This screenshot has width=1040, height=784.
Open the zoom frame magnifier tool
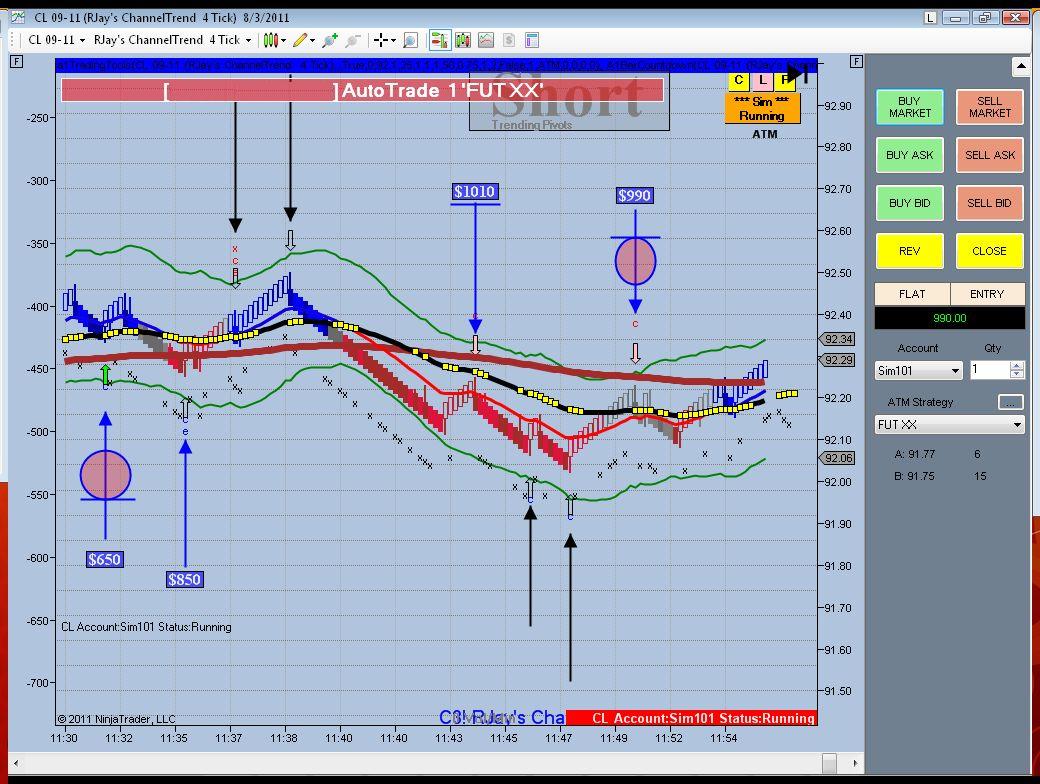point(410,40)
